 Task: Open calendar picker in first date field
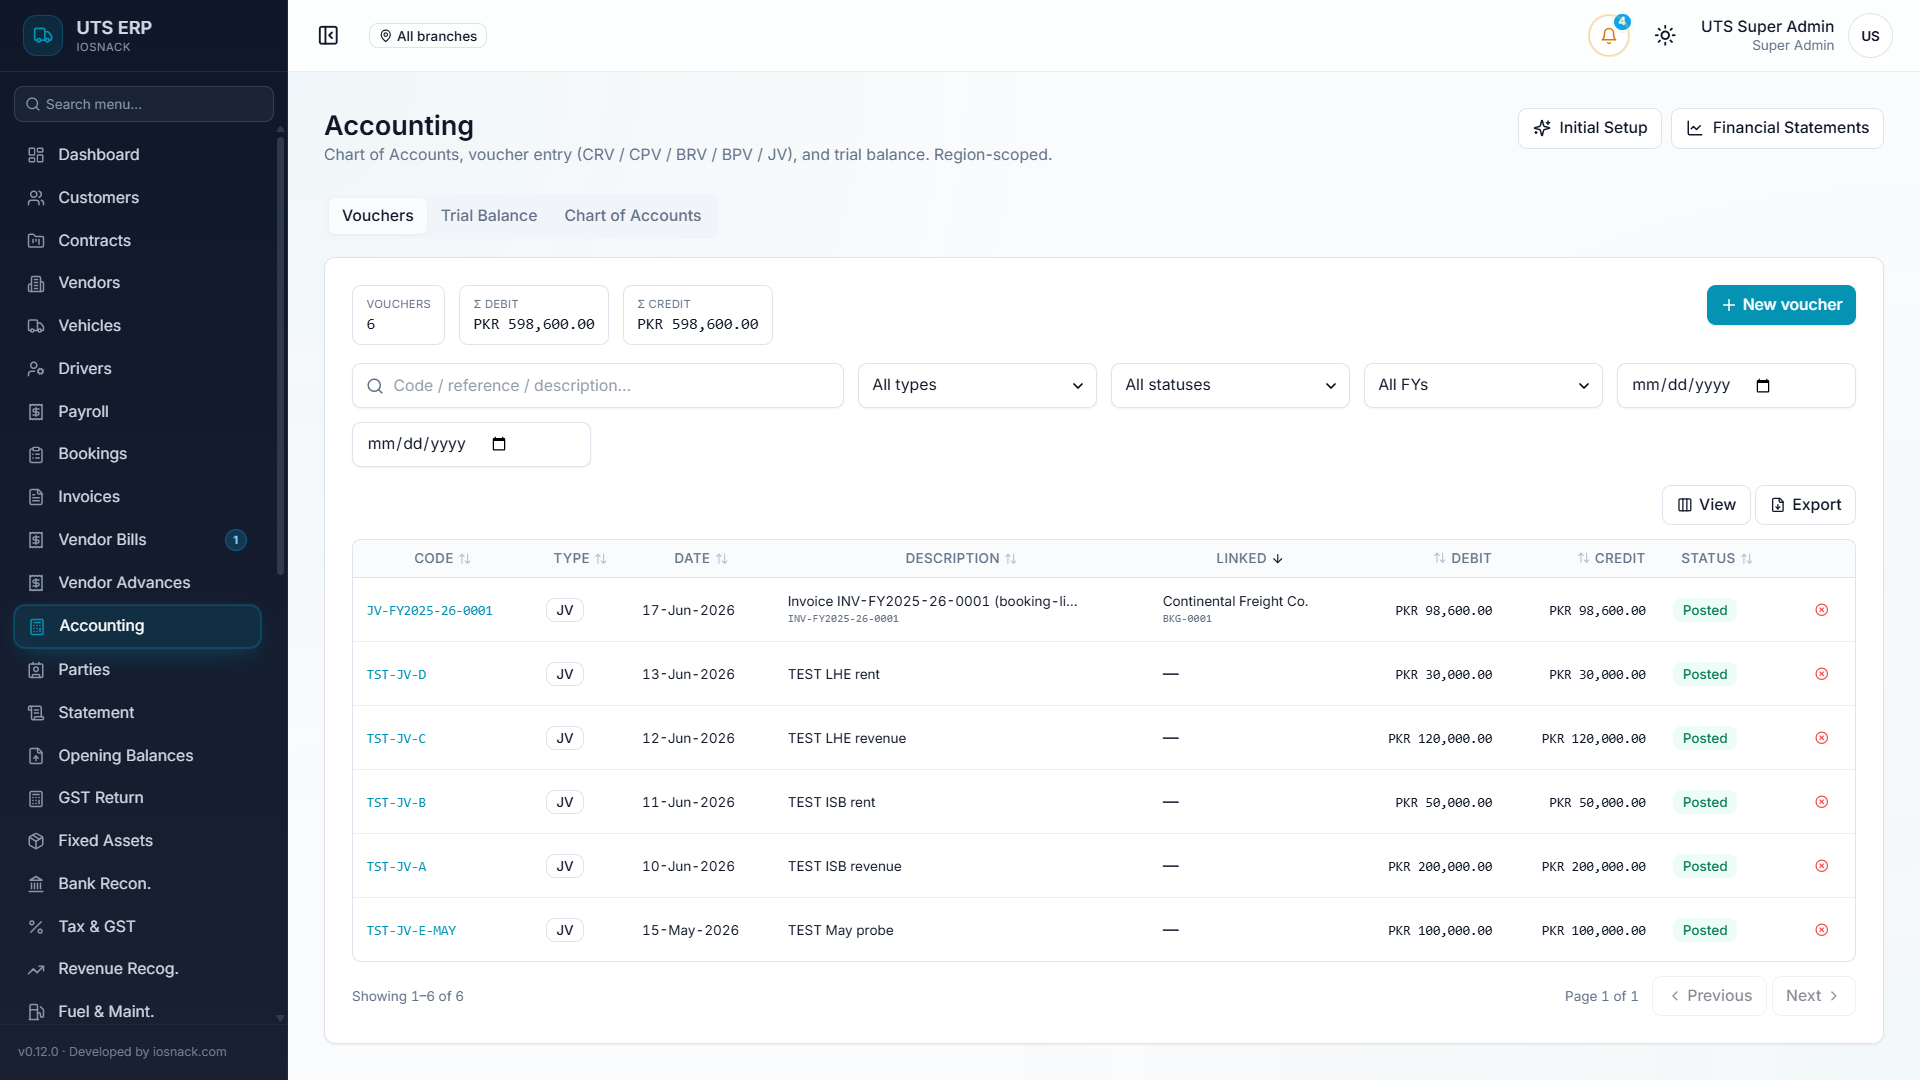click(1763, 386)
